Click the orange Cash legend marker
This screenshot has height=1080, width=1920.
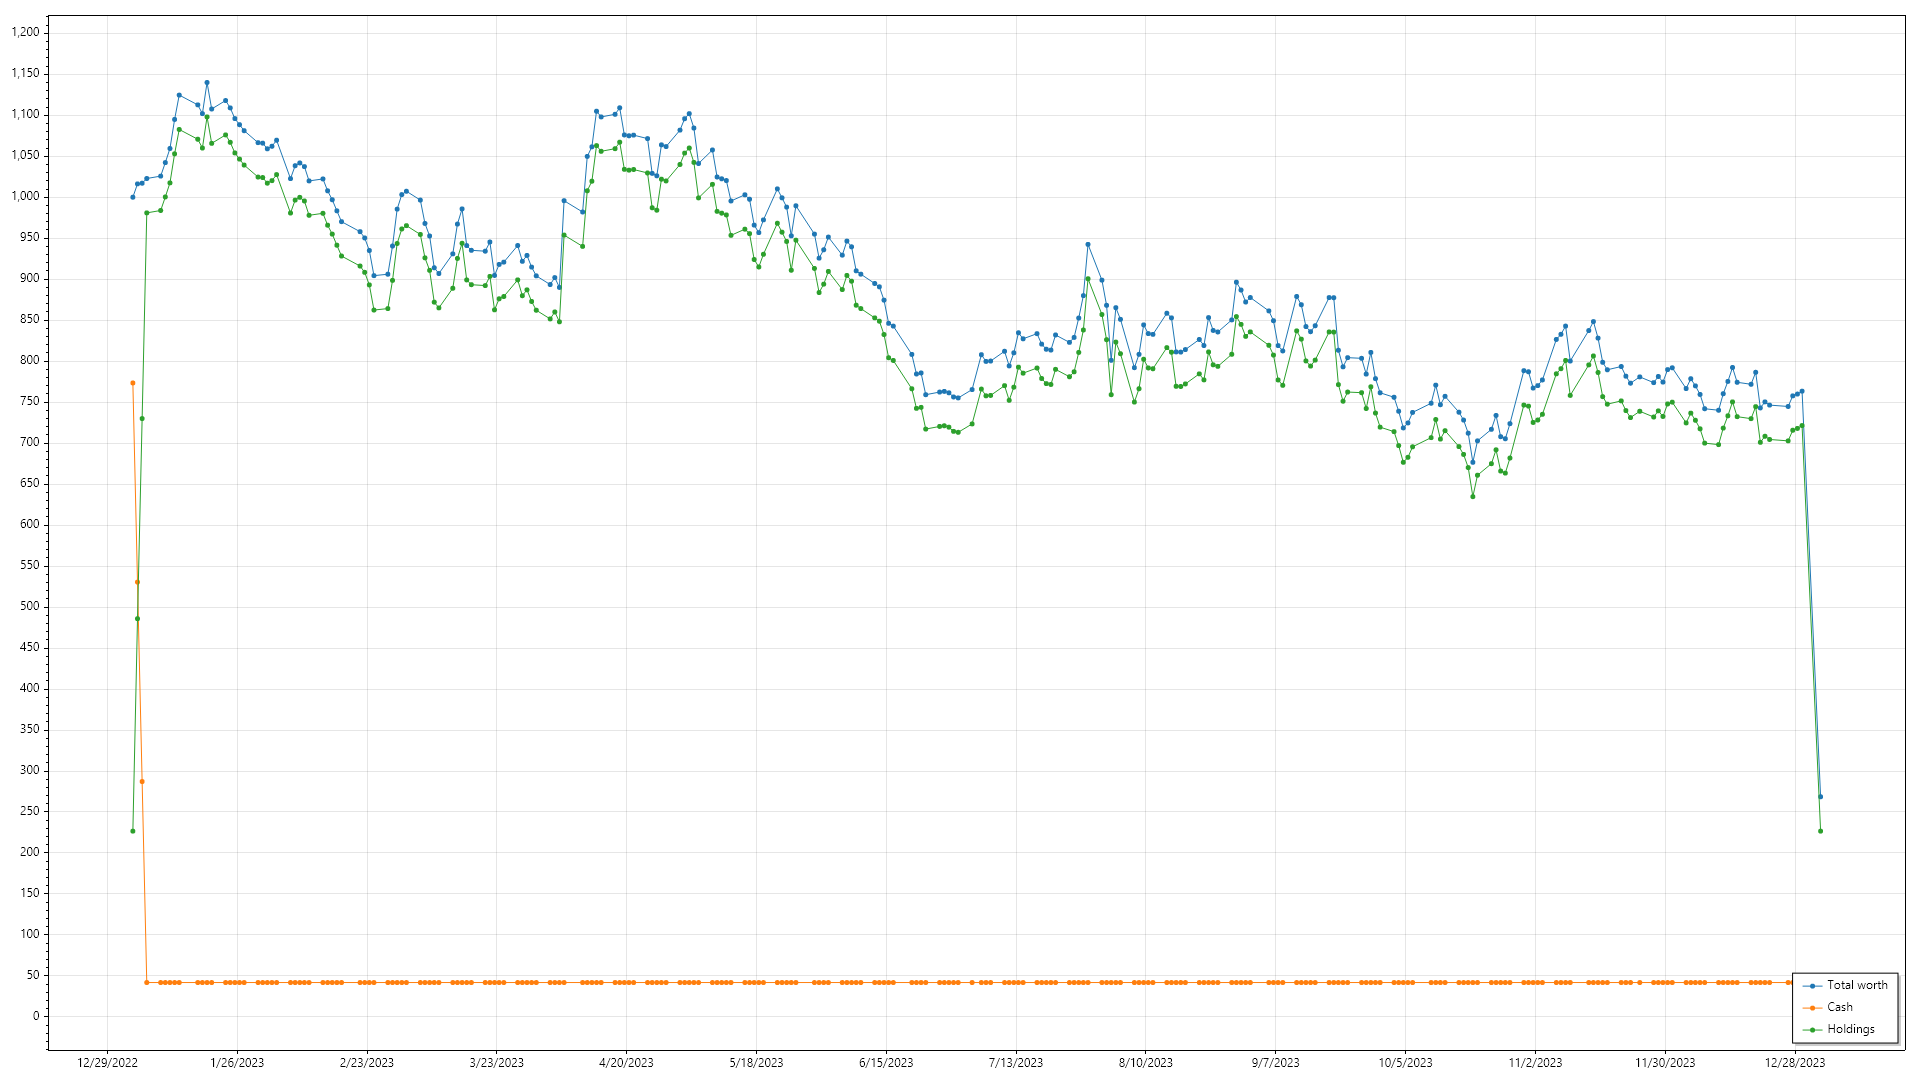(x=1812, y=1008)
